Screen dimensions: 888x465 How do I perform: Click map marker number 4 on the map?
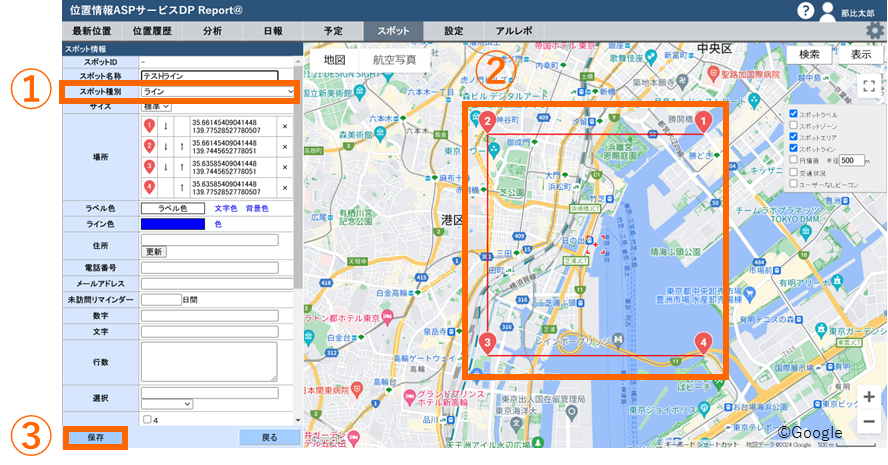click(703, 343)
